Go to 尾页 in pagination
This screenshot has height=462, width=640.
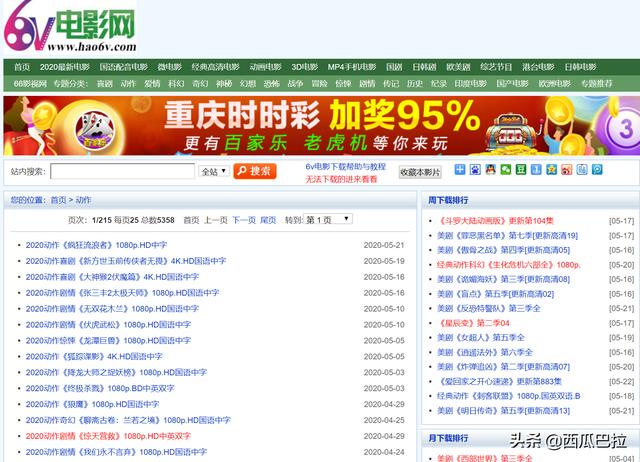tap(268, 220)
